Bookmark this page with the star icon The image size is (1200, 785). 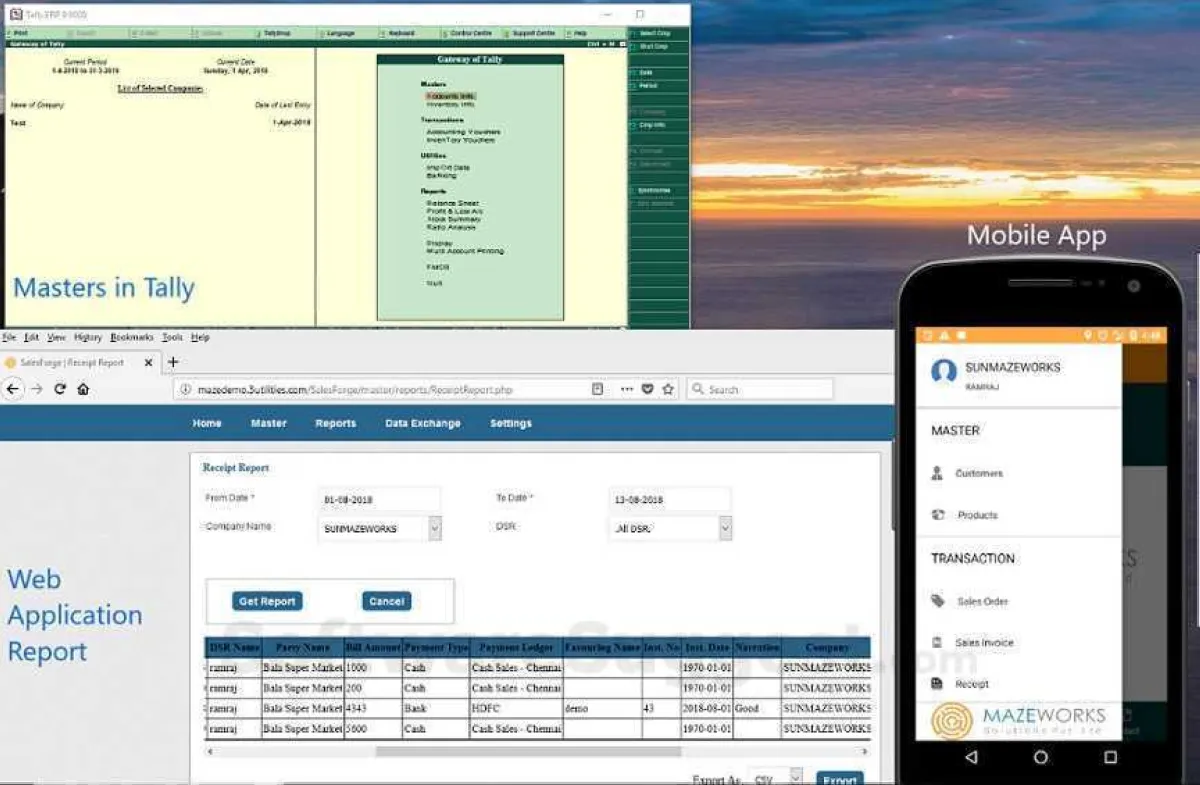pos(668,389)
